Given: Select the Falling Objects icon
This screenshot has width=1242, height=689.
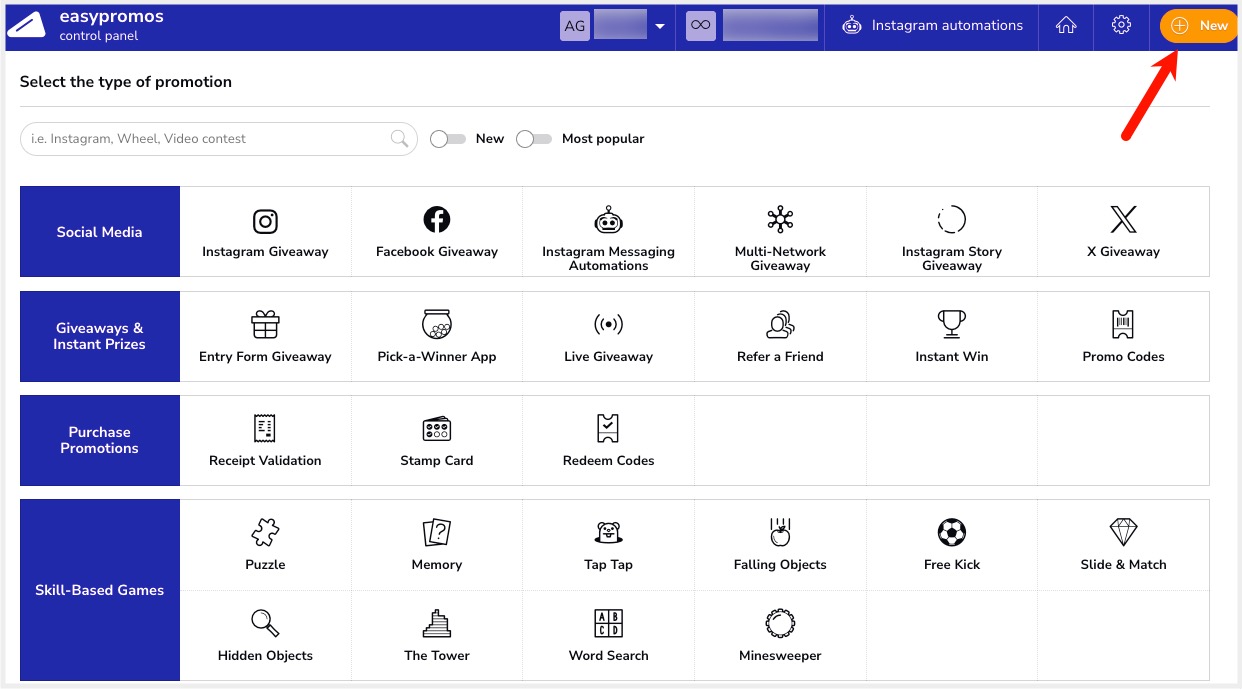Looking at the screenshot, I should 780,532.
